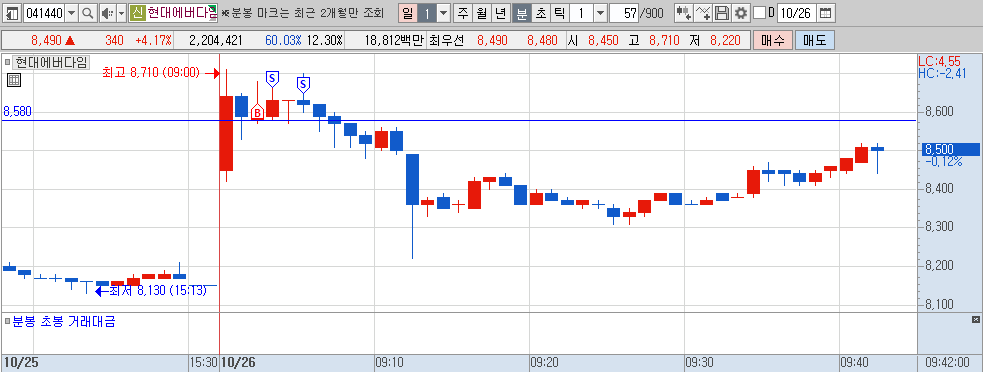Click the trade amount 18,812백만
This screenshot has width=983, height=372.
click(394, 41)
